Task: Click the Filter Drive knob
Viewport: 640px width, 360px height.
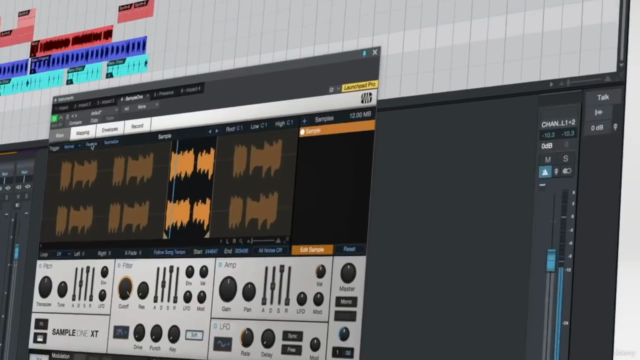Action: 139,333
